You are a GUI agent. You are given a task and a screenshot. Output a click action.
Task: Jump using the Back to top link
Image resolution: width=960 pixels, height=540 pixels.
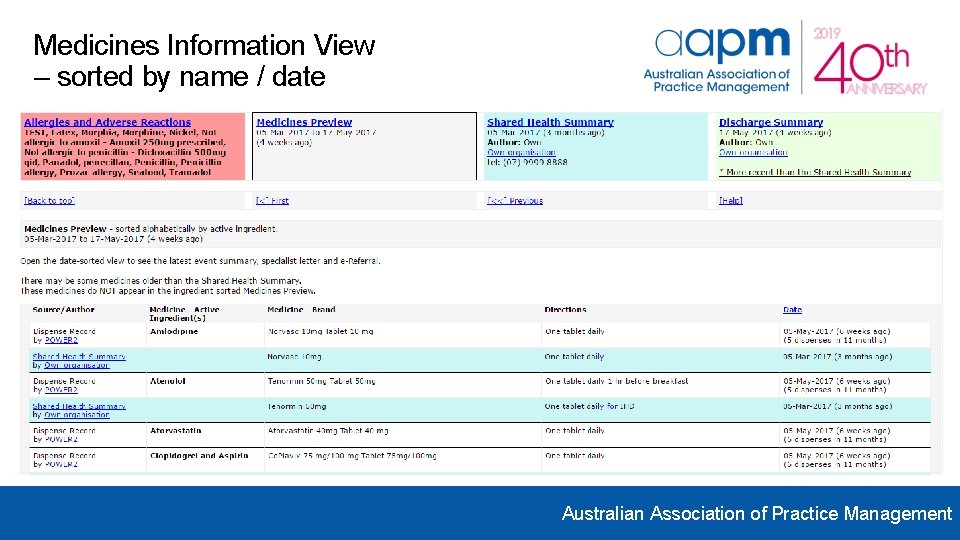49,200
